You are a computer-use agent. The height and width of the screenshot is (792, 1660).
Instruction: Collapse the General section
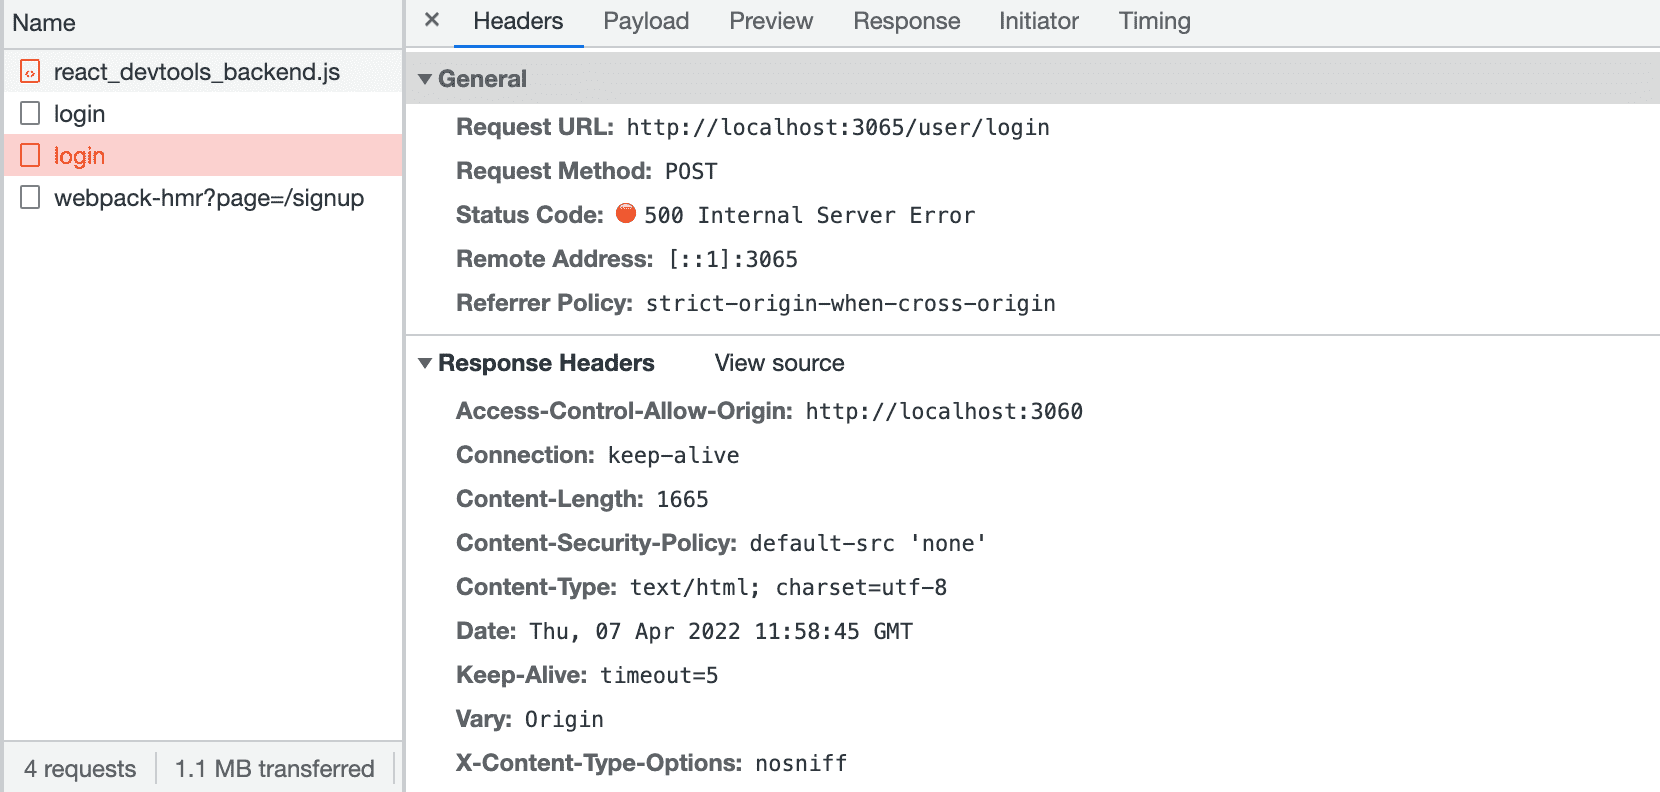[425, 79]
